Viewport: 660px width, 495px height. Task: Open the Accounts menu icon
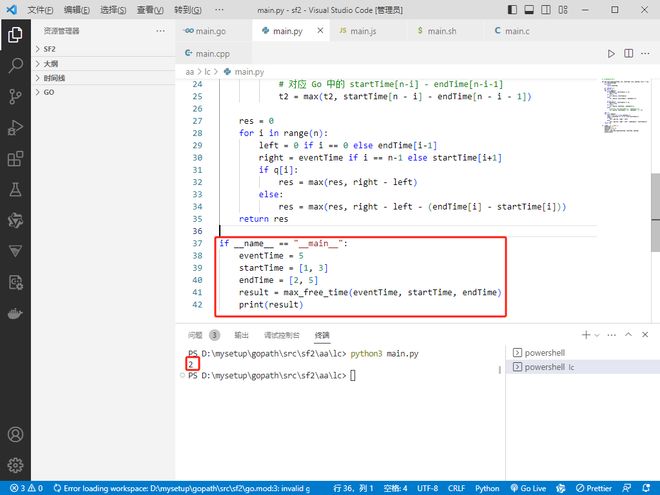(x=15, y=435)
